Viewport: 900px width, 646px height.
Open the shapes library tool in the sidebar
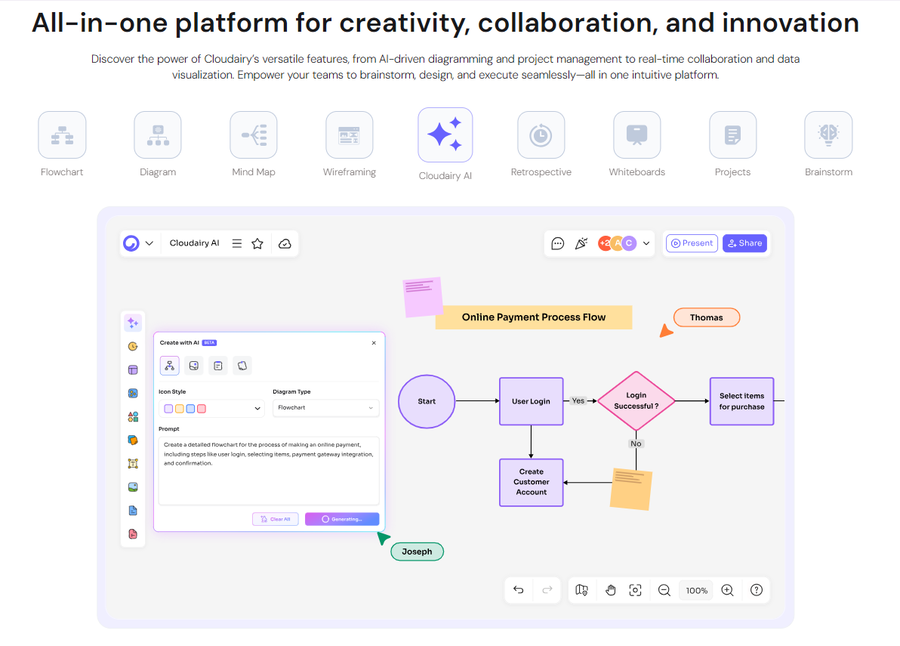(133, 417)
